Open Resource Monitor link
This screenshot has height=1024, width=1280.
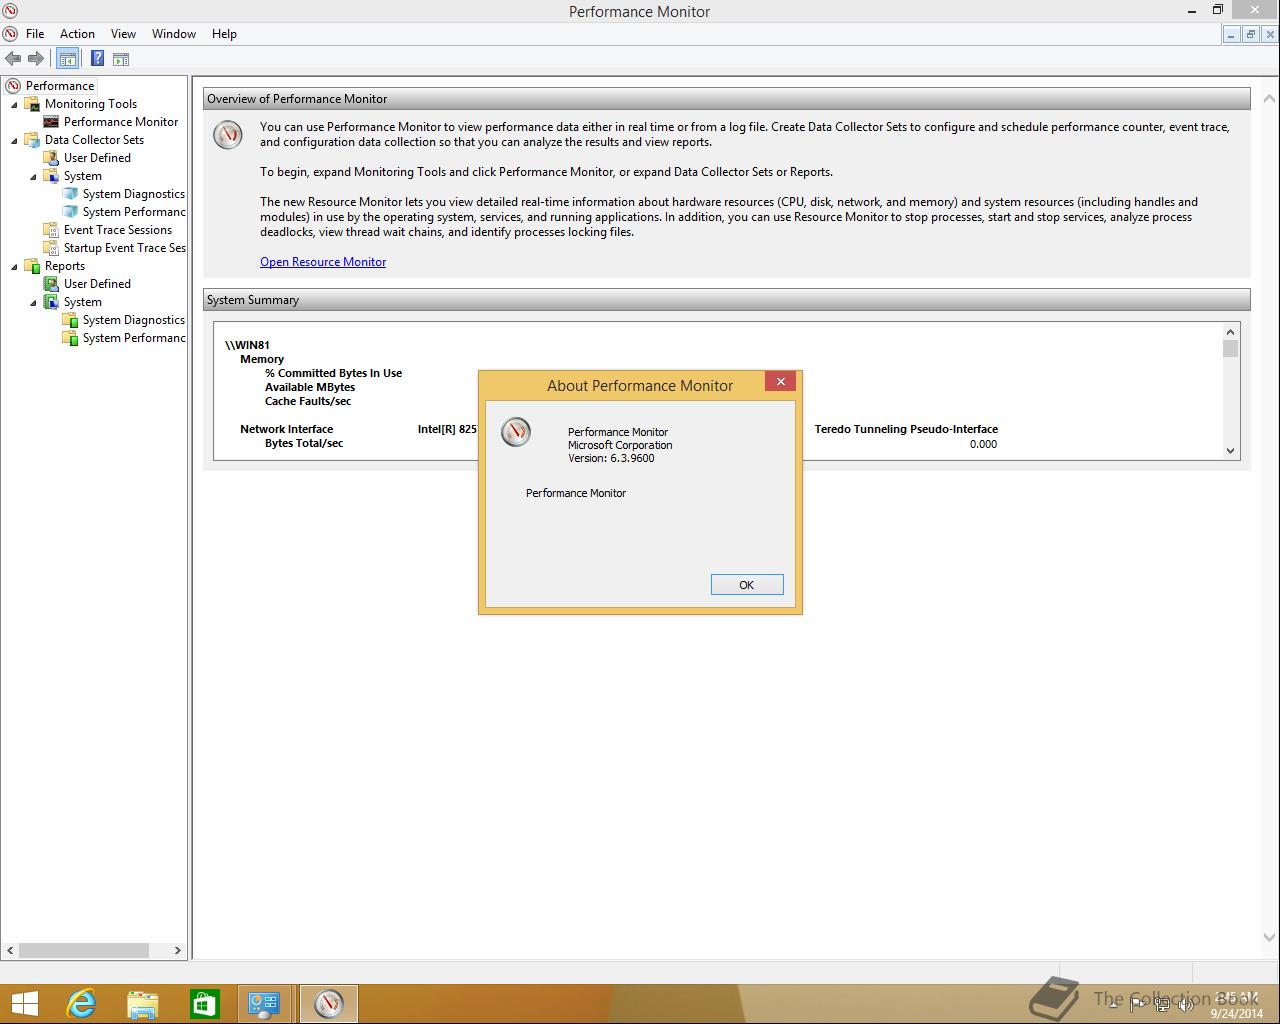click(x=323, y=262)
